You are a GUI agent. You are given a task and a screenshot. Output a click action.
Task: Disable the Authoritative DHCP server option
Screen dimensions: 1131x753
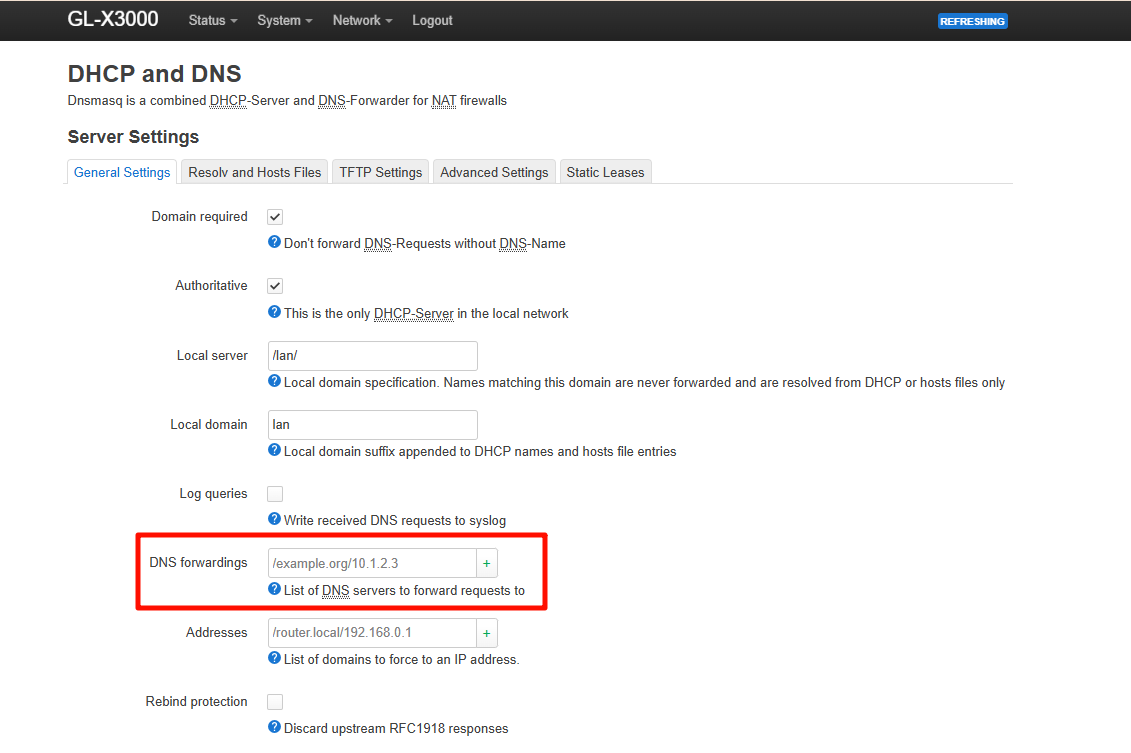pos(274,285)
